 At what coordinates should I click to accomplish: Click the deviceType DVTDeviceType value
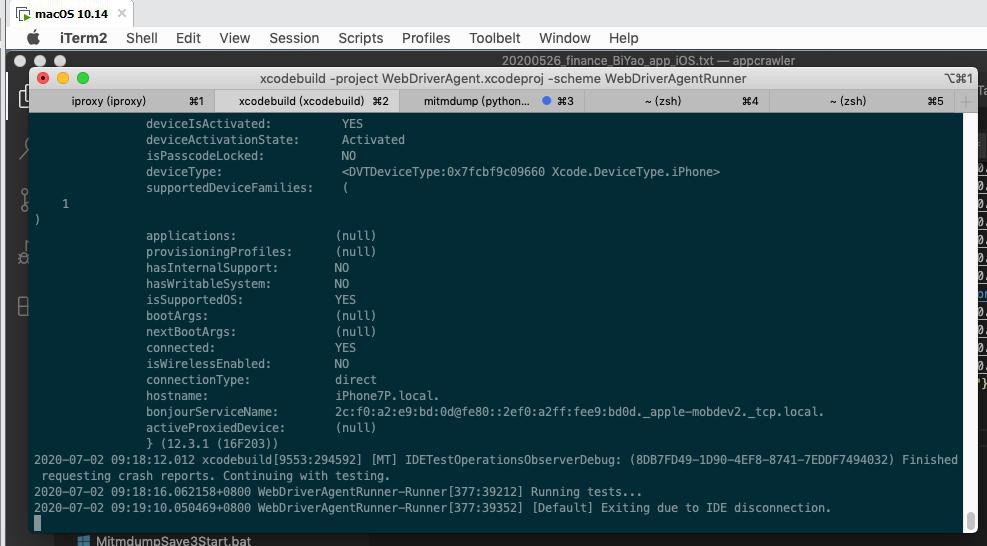531,172
